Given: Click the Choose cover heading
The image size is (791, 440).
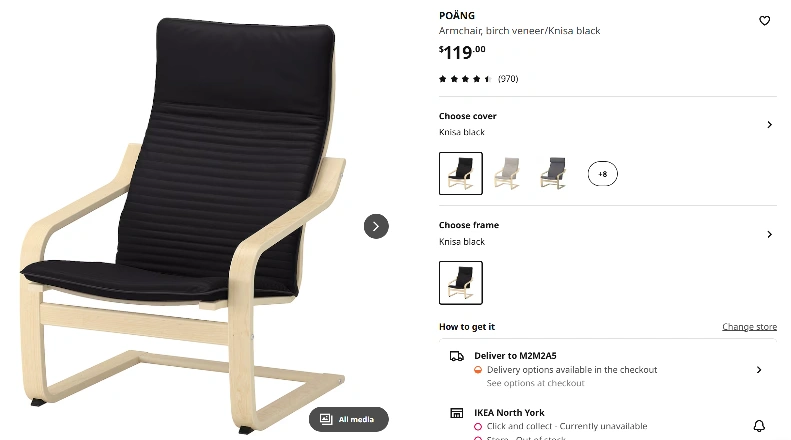Looking at the screenshot, I should [468, 116].
